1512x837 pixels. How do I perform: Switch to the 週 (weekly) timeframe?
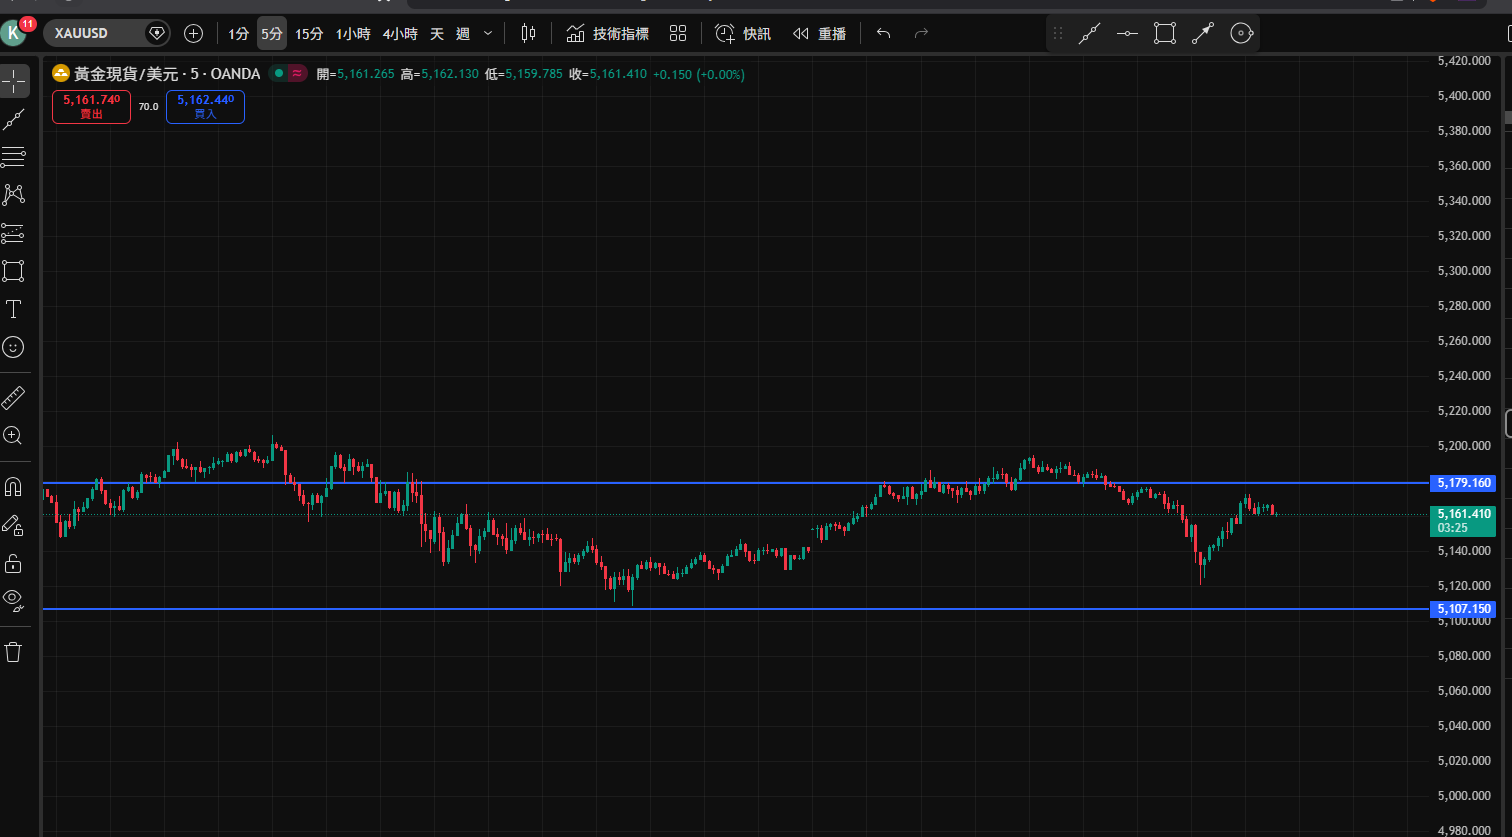click(x=463, y=34)
